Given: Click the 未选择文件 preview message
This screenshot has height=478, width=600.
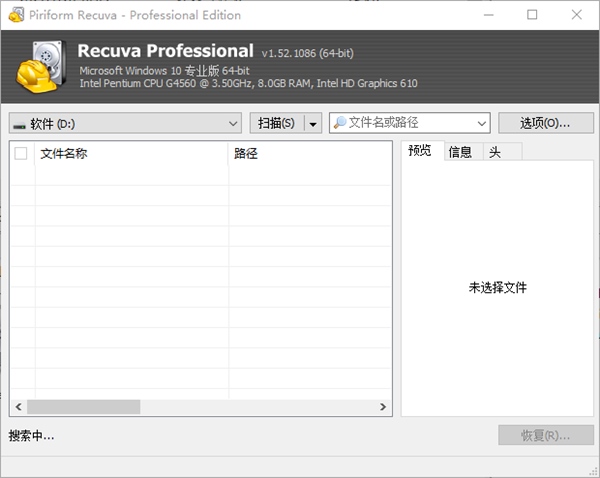Looking at the screenshot, I should click(497, 287).
